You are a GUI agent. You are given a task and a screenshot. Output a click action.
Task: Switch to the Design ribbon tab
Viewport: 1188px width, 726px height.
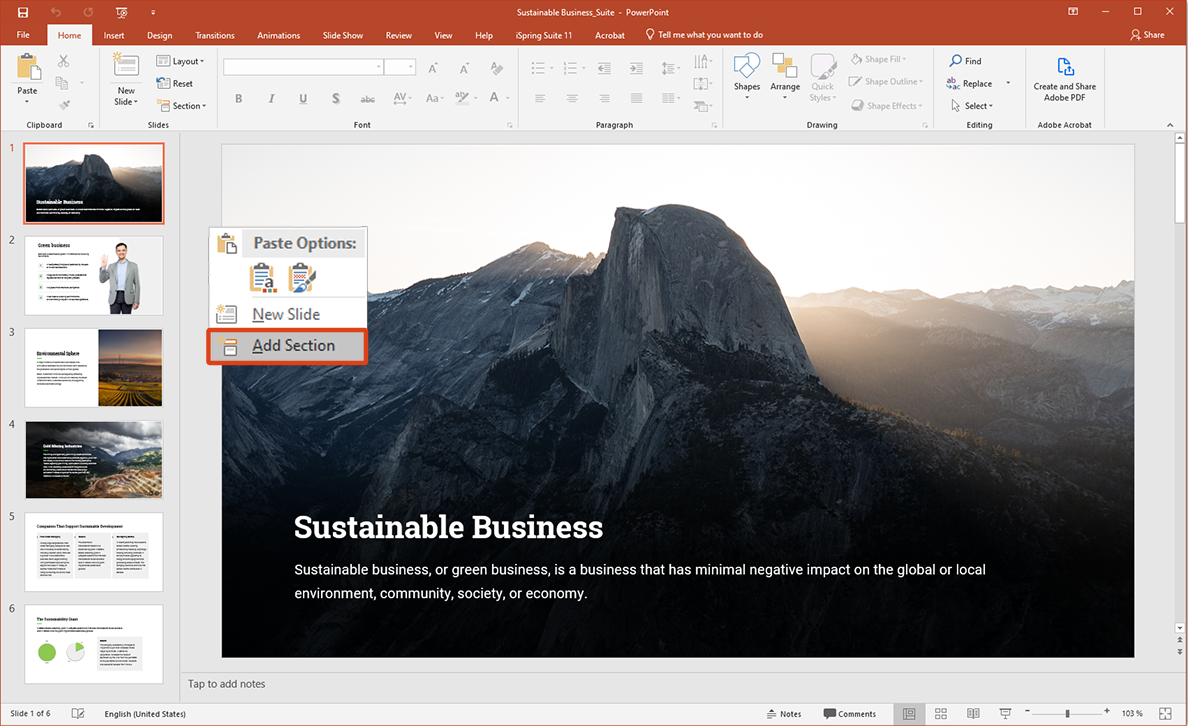159,34
